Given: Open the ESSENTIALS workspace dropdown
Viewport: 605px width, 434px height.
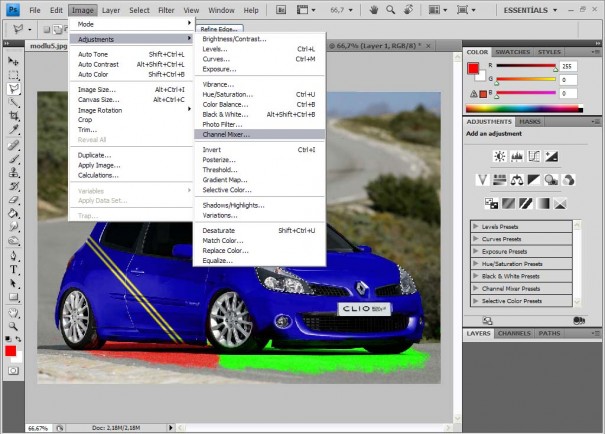Looking at the screenshot, I should [x=530, y=10].
